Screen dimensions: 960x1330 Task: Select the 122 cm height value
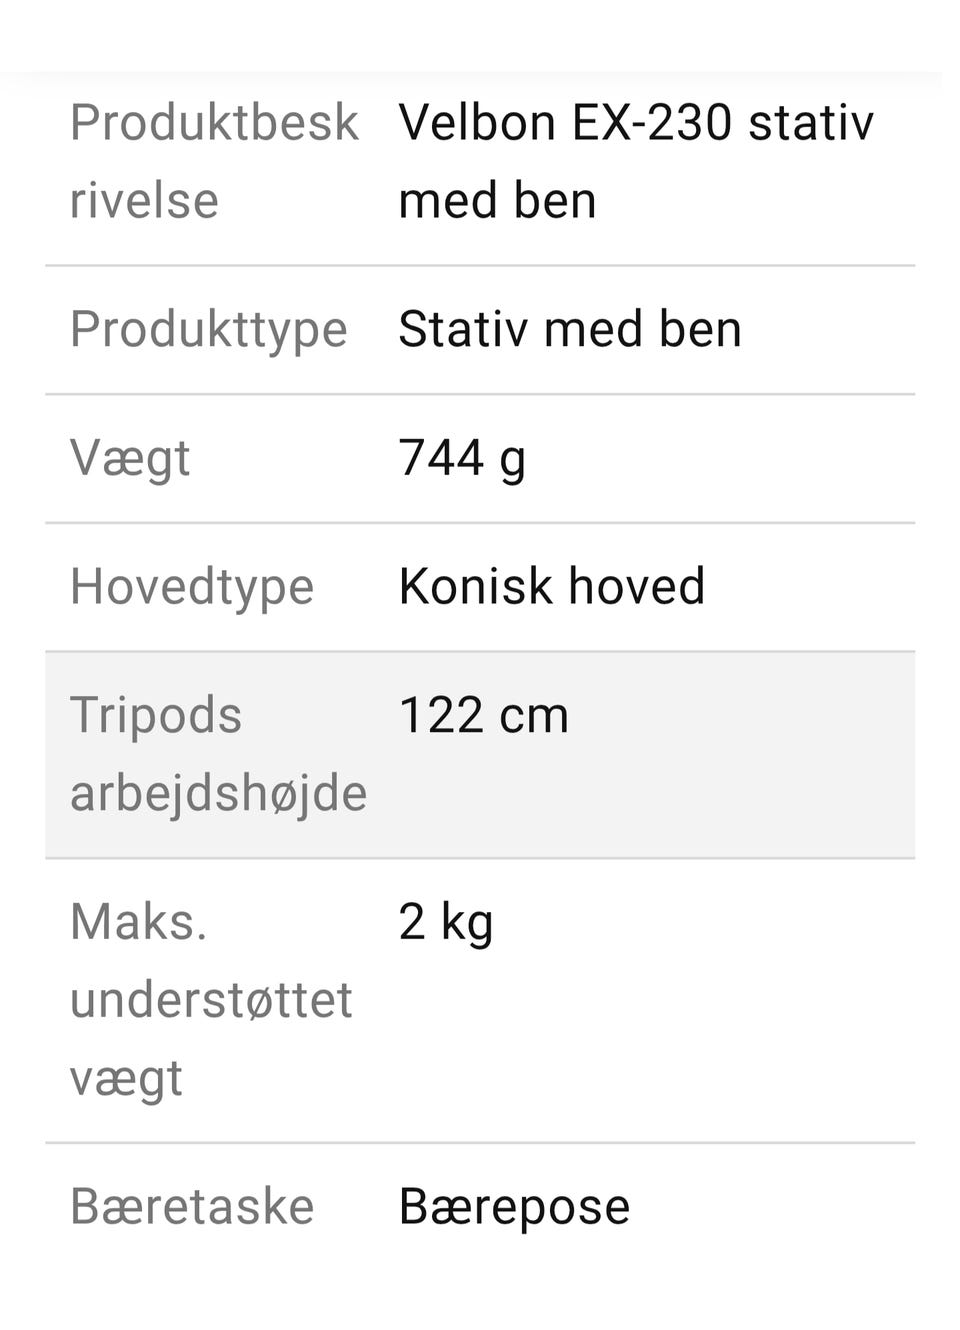point(483,716)
